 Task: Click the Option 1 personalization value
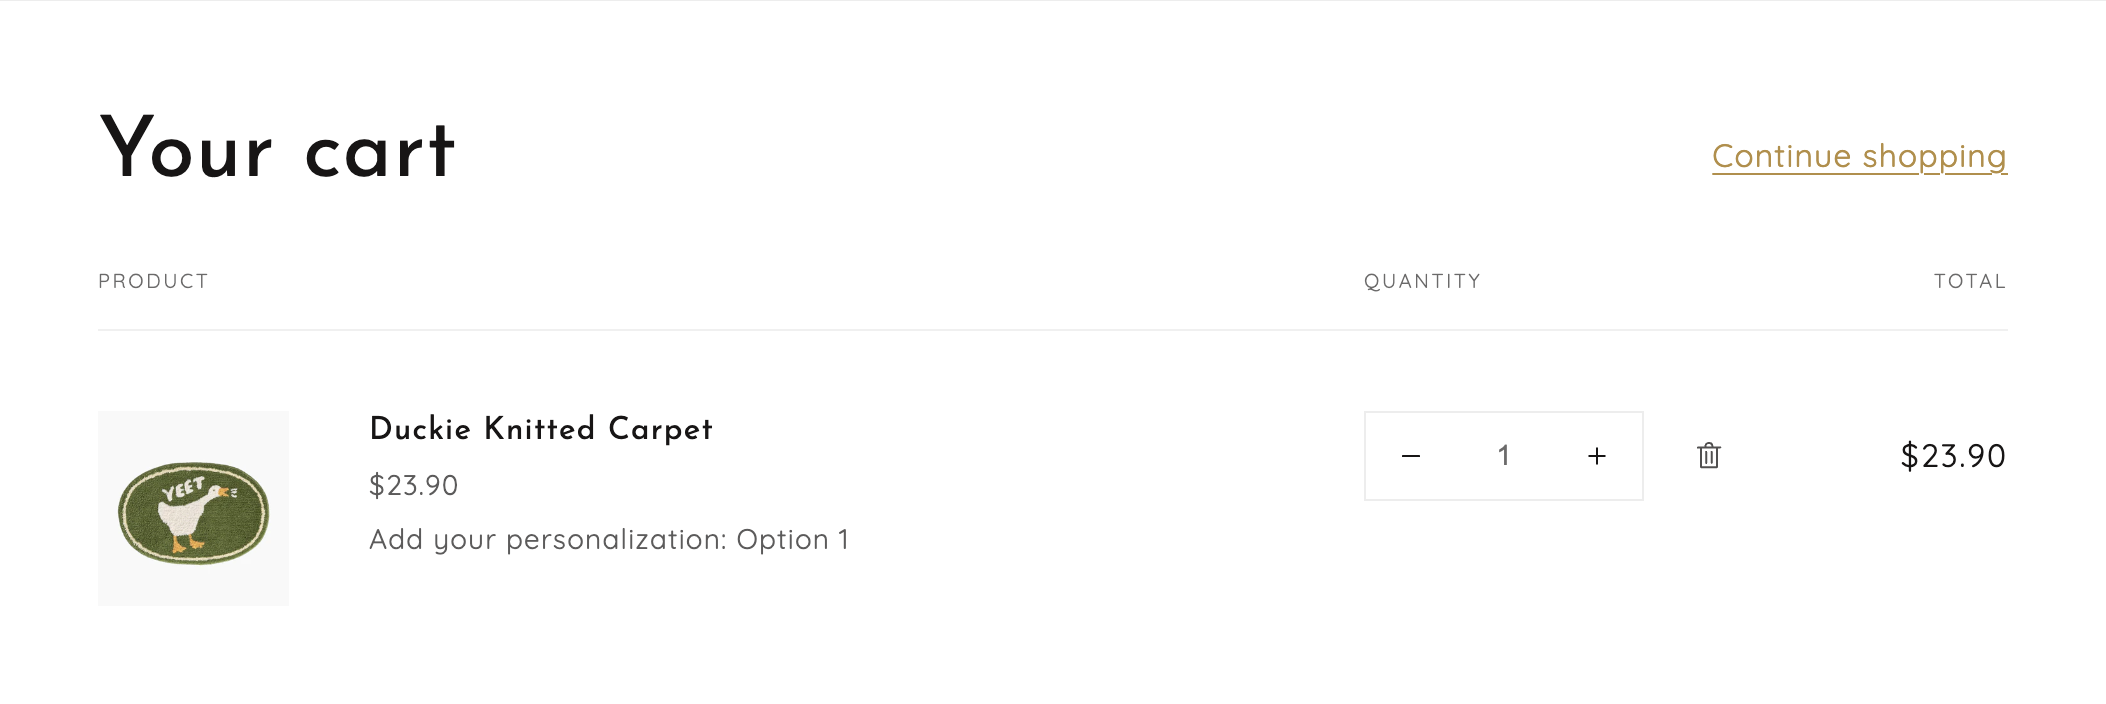tap(792, 540)
